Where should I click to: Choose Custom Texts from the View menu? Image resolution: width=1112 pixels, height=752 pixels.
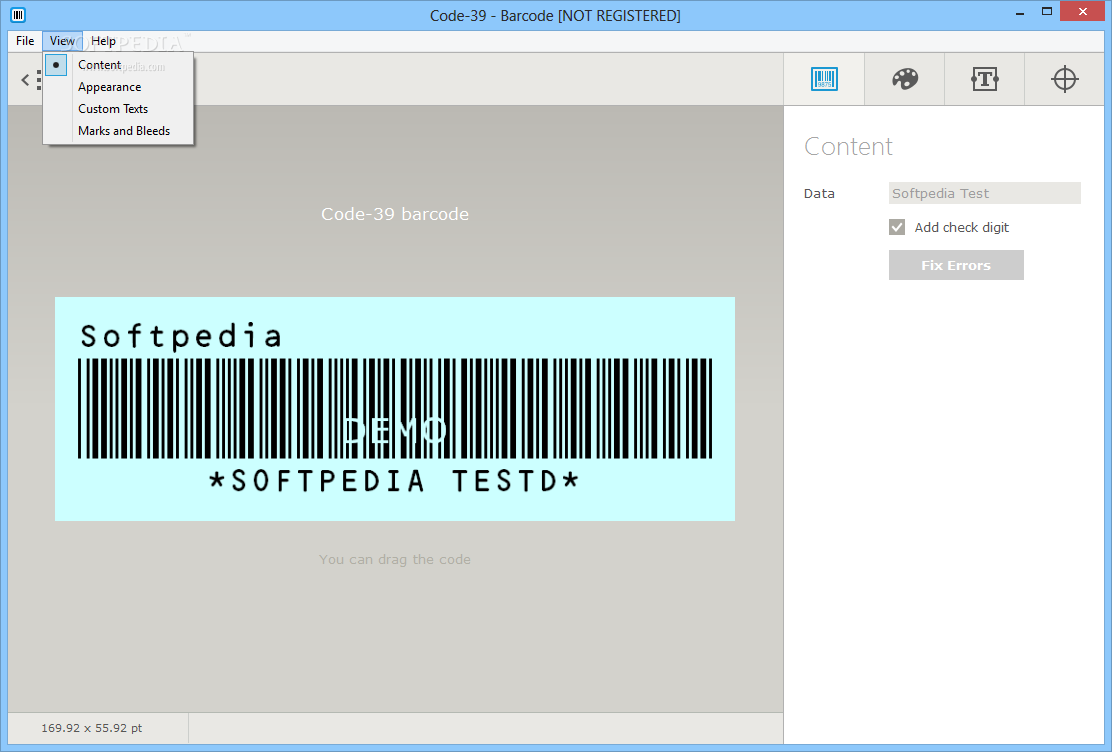point(118,109)
